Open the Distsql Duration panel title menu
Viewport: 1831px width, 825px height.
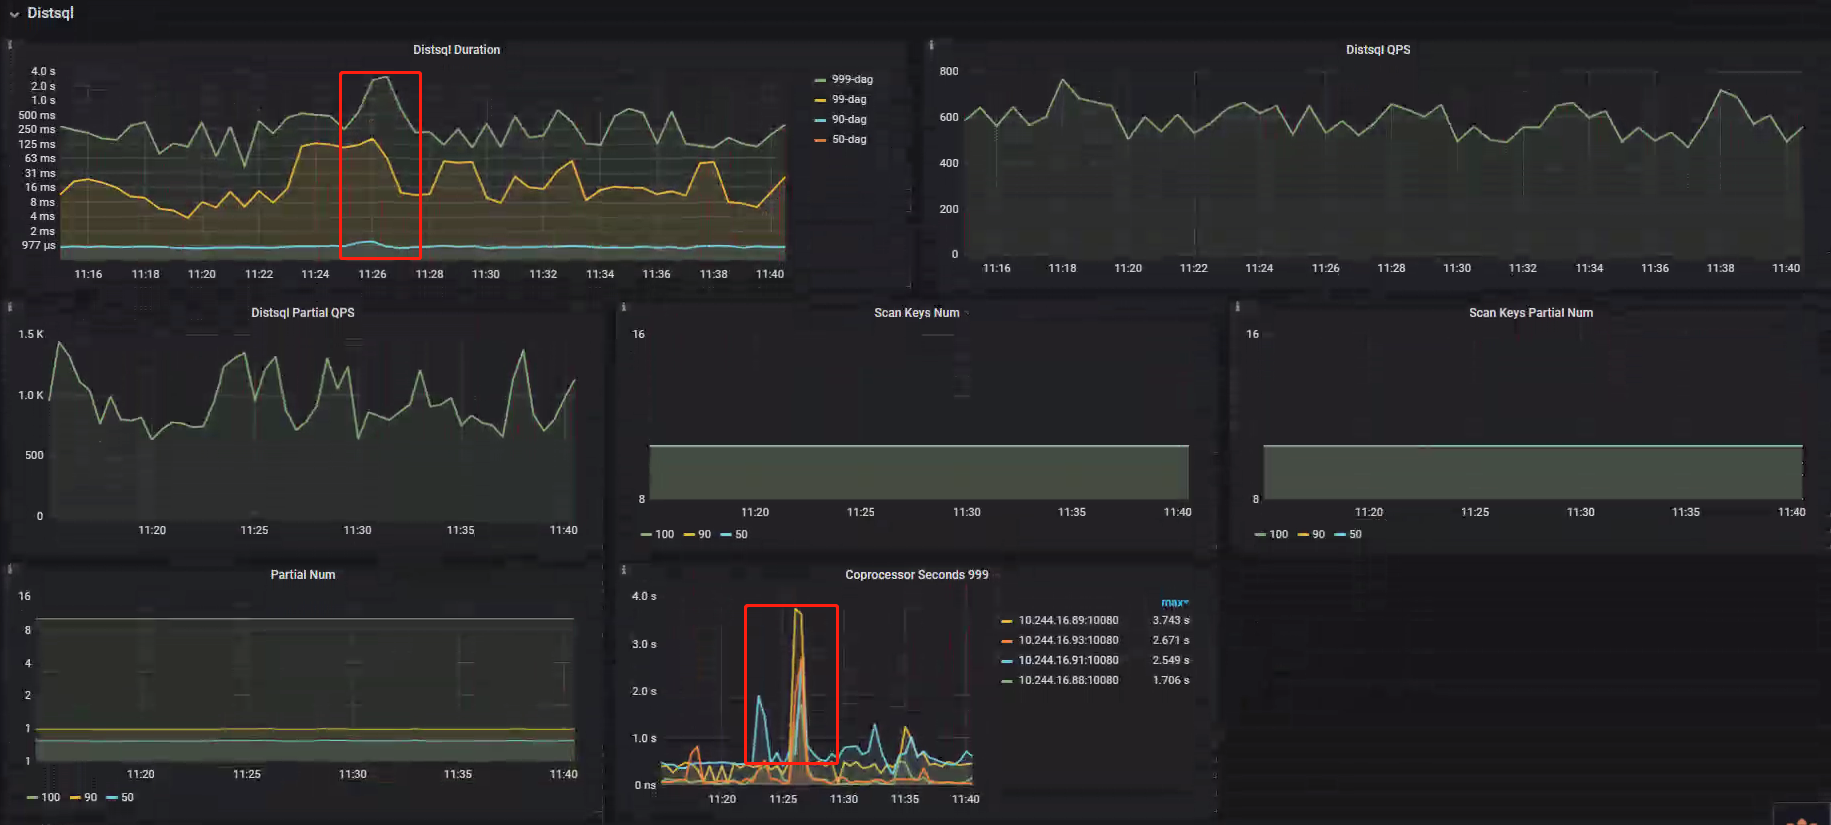[x=456, y=50]
